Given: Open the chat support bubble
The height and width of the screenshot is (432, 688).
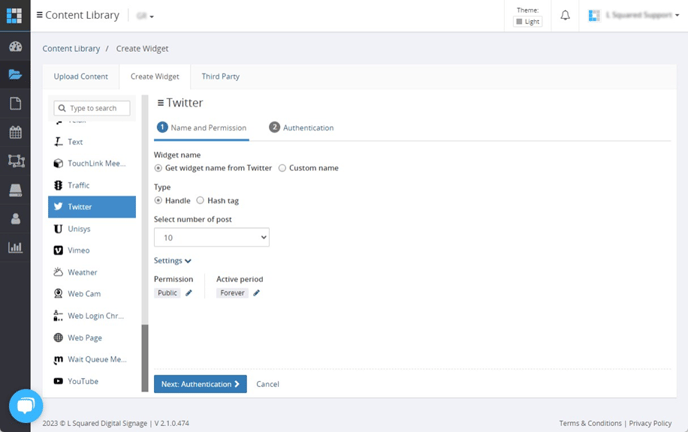Looking at the screenshot, I should (26, 406).
